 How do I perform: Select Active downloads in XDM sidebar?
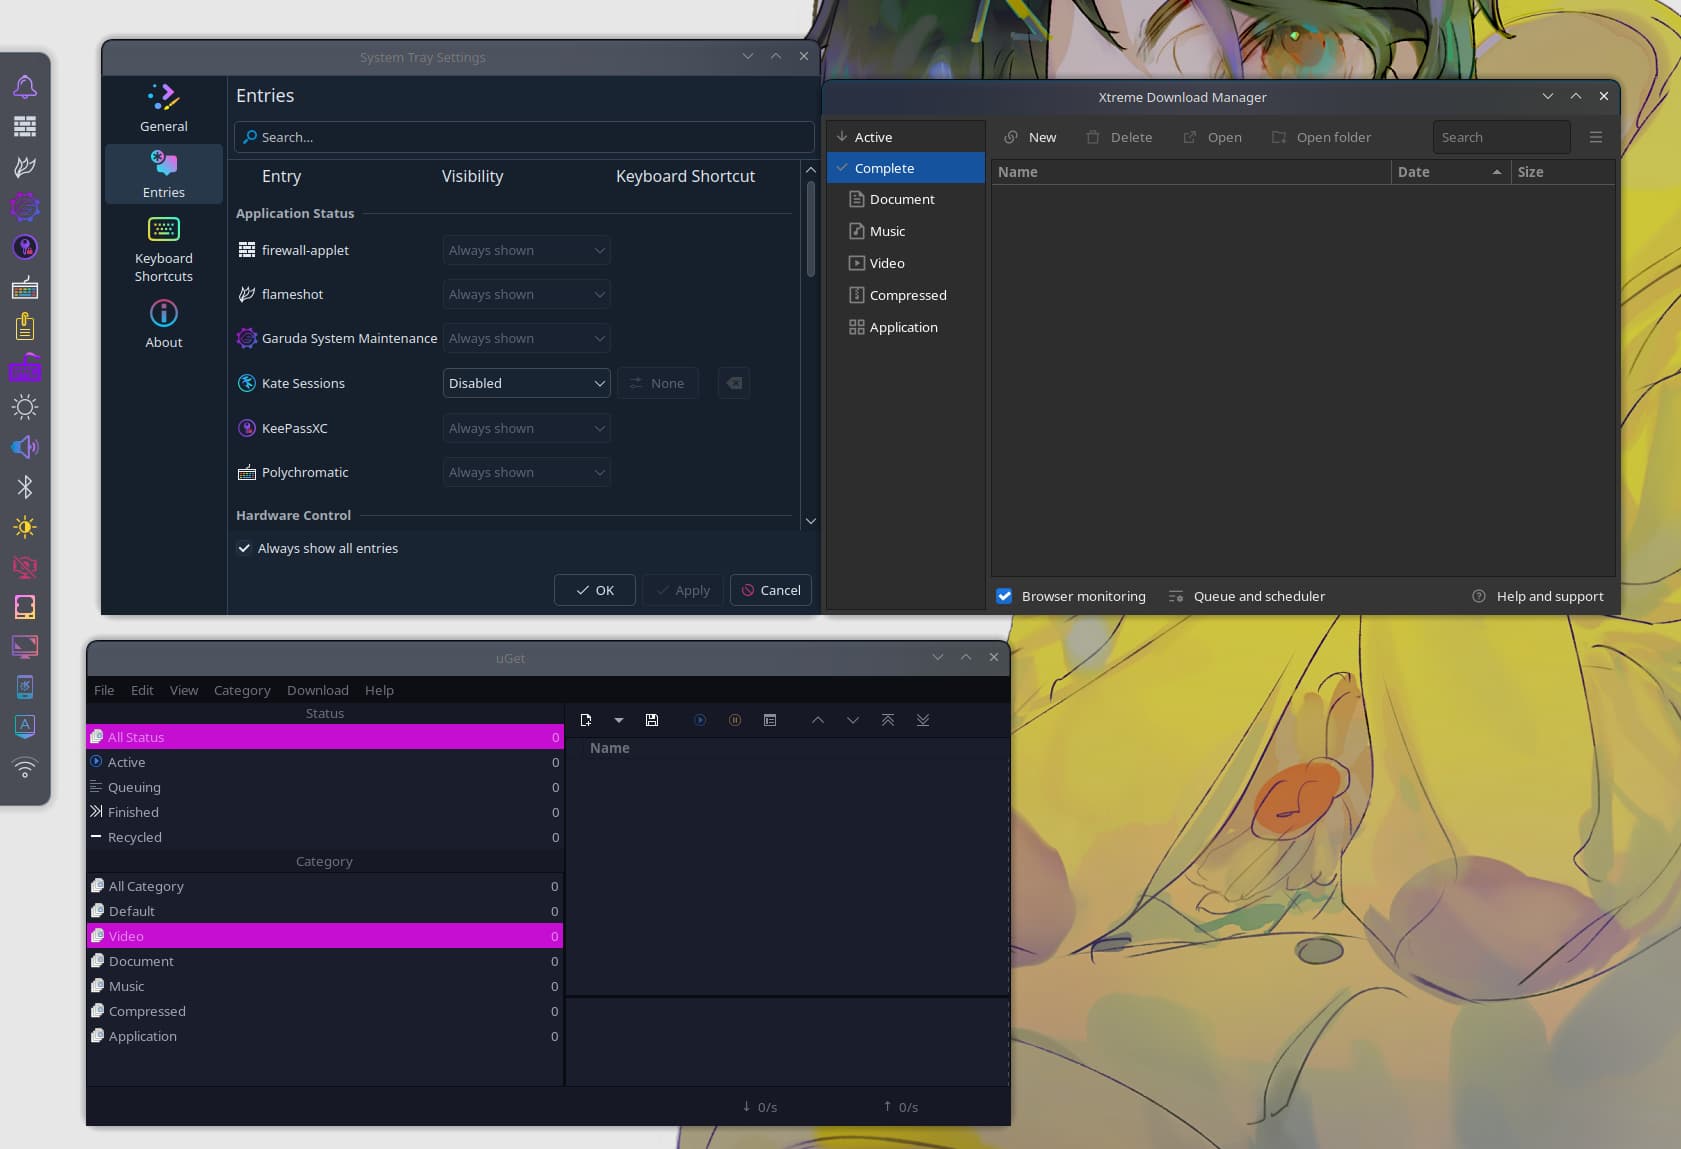pos(906,137)
